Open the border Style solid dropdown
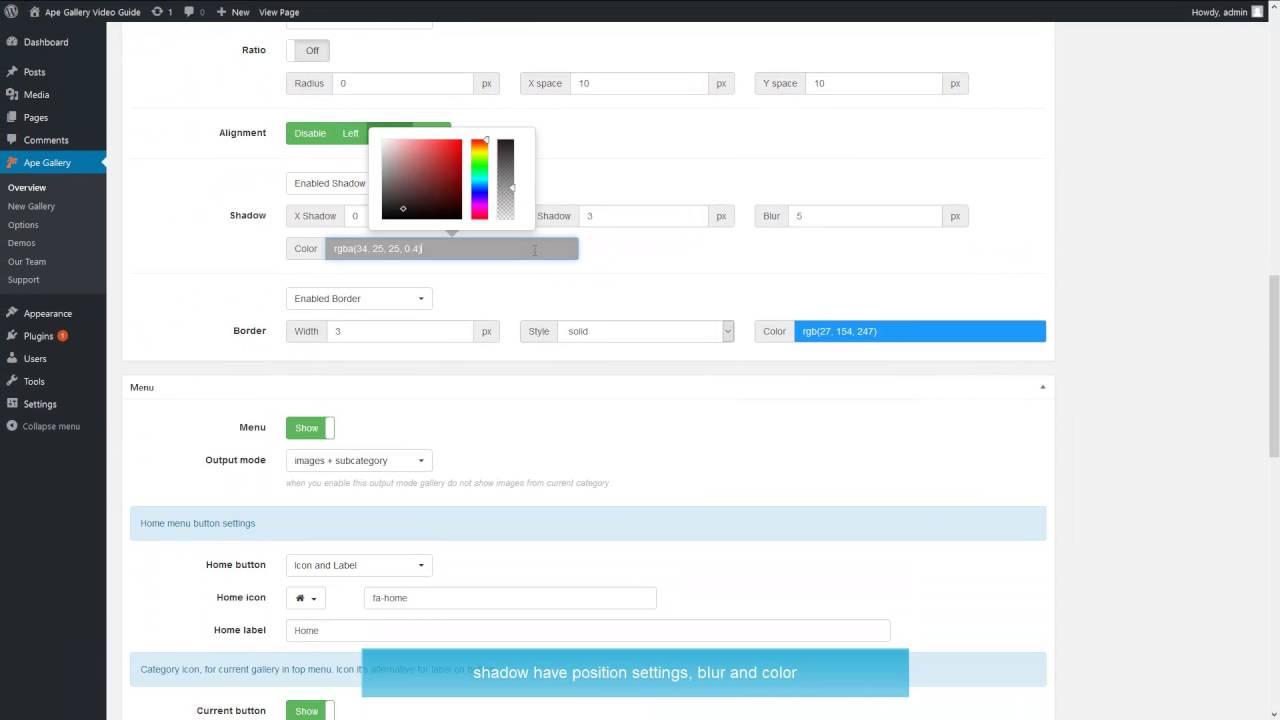The width and height of the screenshot is (1280, 720). 645,331
